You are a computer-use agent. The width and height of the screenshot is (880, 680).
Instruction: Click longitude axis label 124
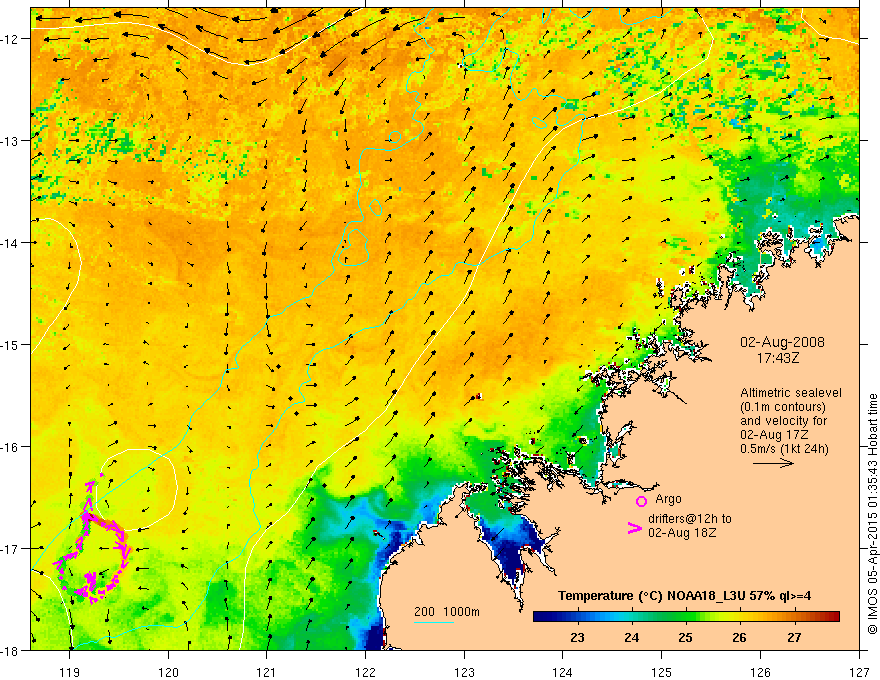click(563, 672)
